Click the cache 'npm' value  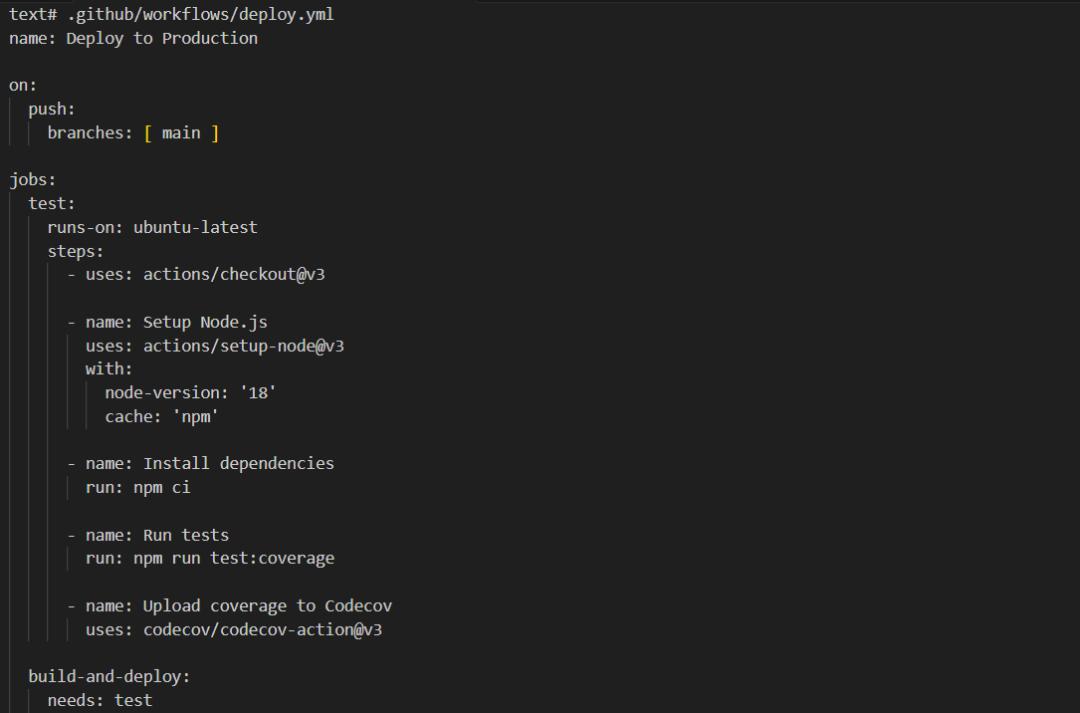(196, 416)
